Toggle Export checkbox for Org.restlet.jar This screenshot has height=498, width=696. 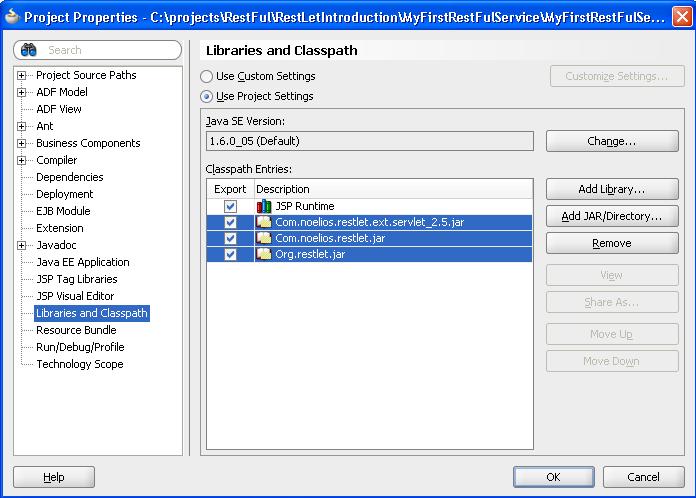231,254
